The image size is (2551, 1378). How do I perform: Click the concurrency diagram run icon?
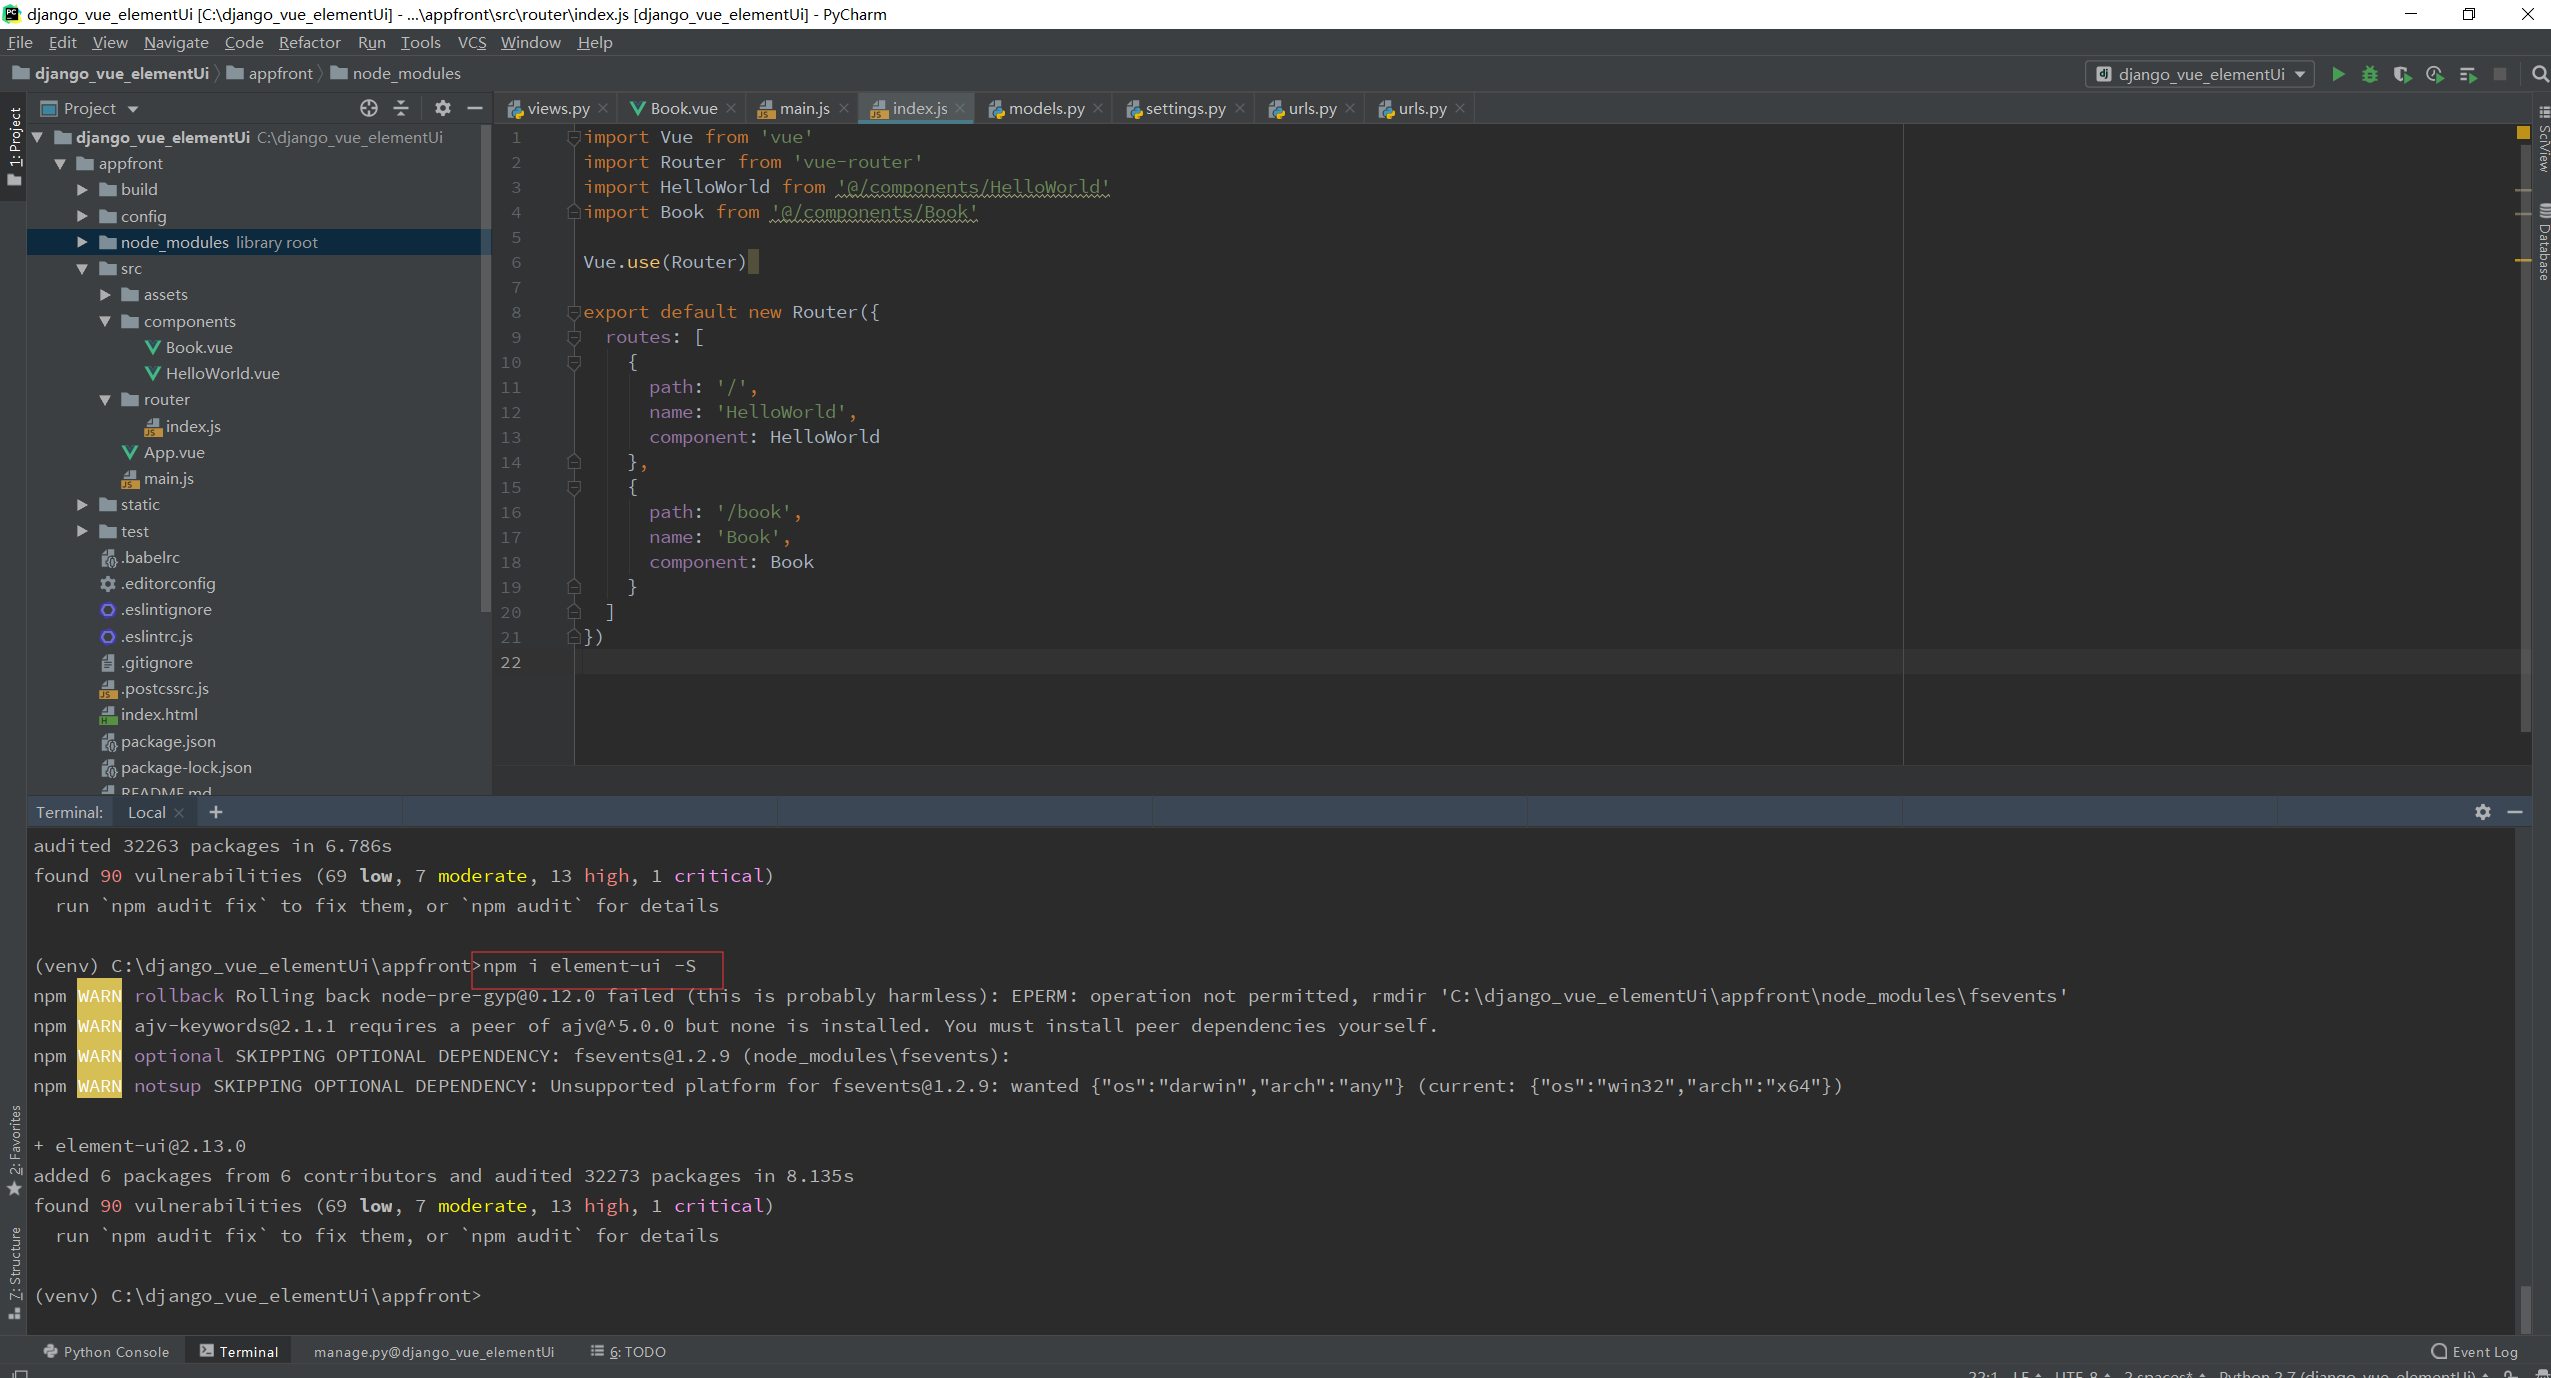(2468, 74)
